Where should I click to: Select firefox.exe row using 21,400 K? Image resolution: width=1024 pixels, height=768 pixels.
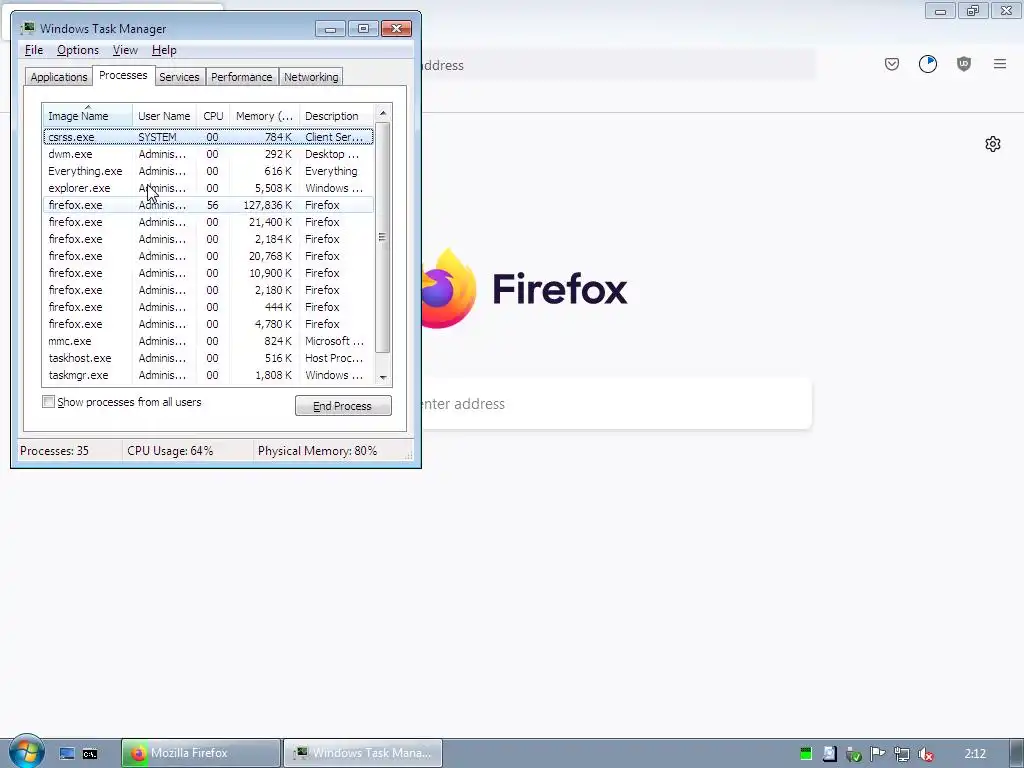click(208, 222)
